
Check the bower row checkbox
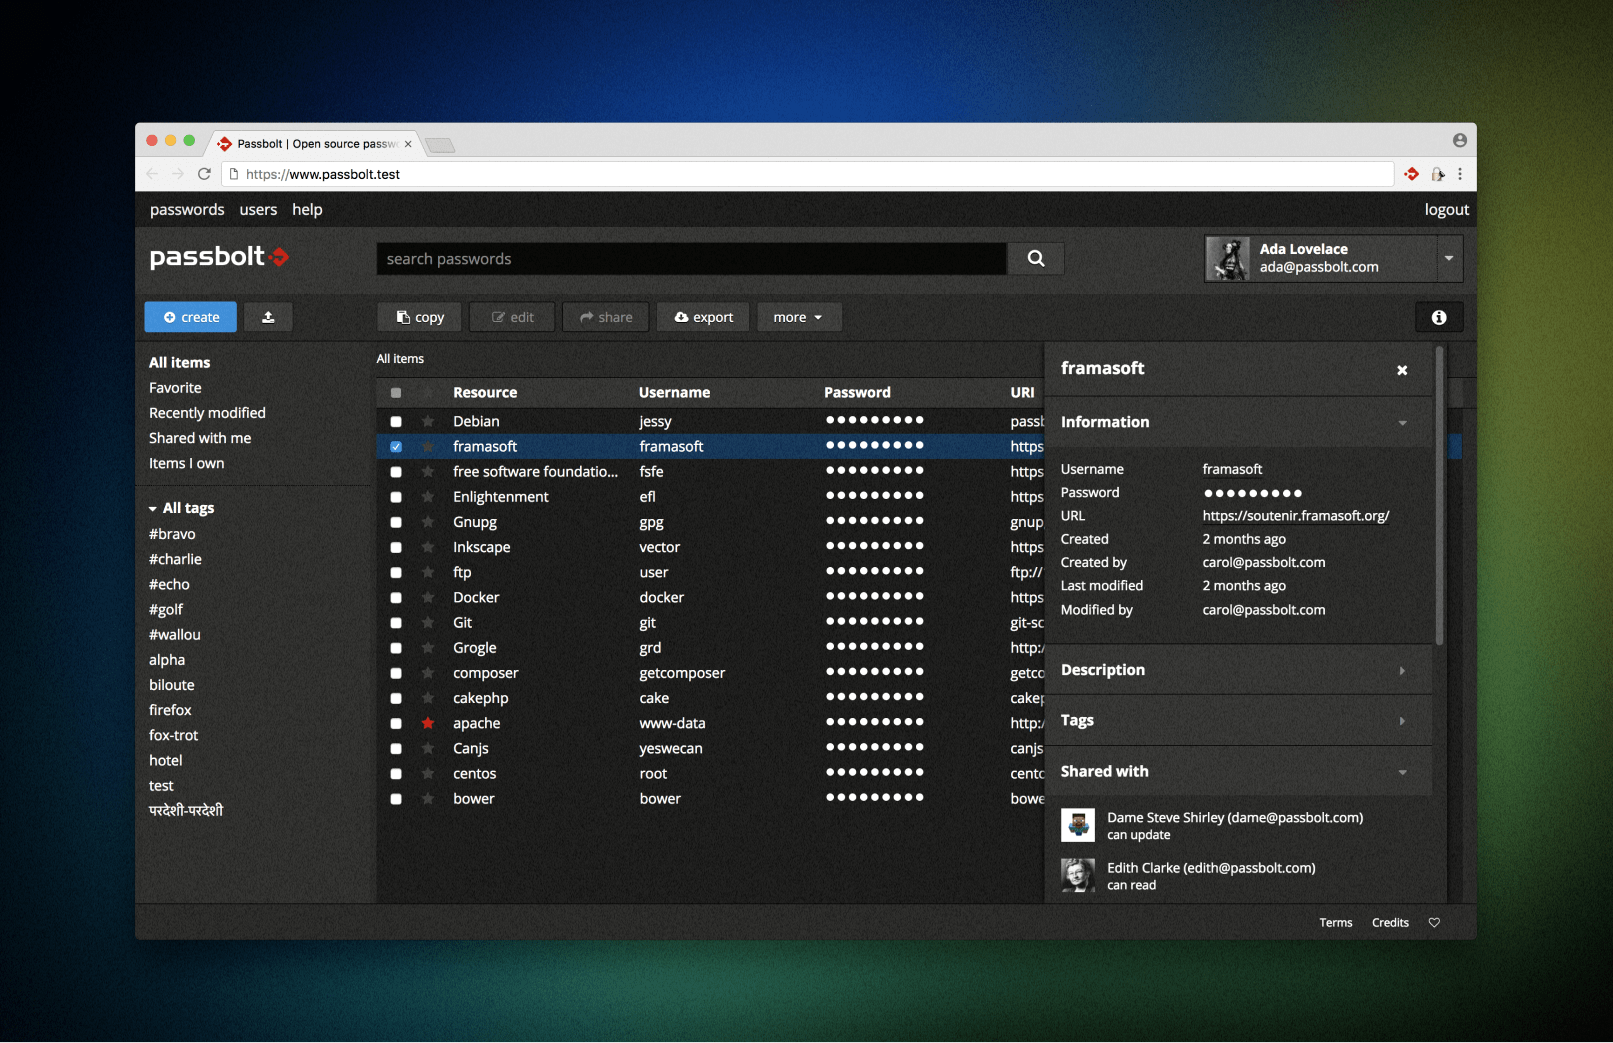[396, 798]
